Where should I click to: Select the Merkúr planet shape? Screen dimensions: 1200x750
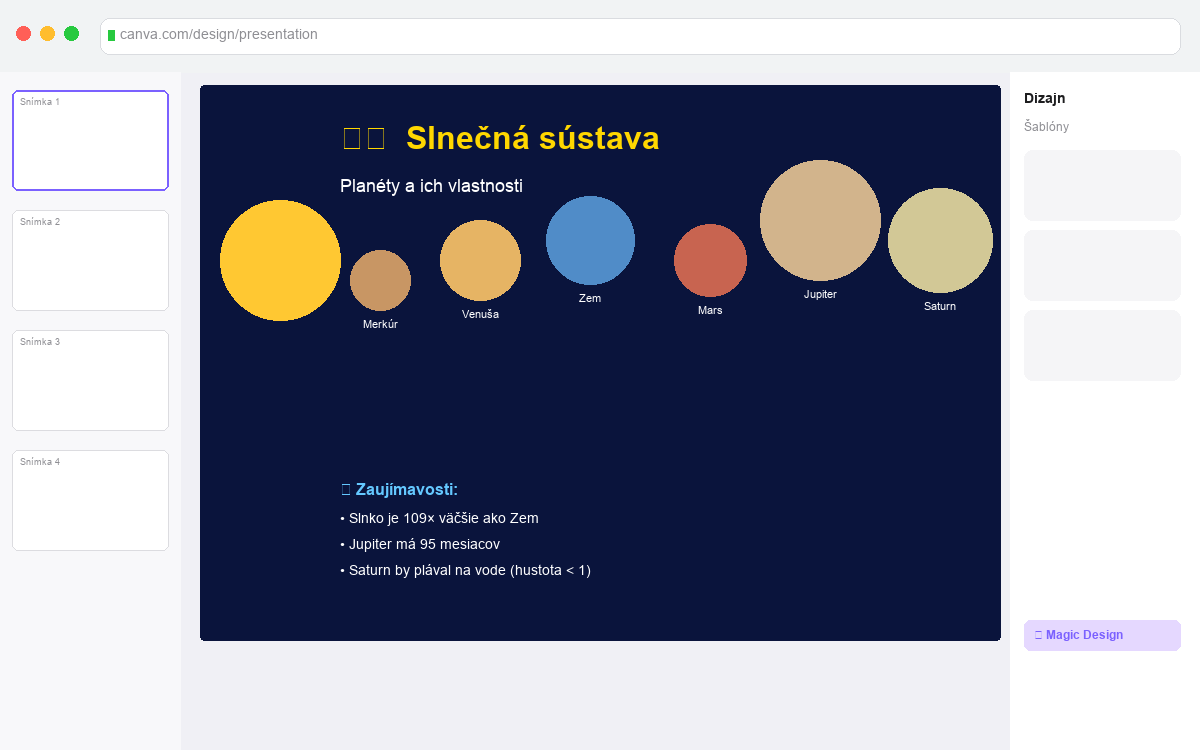[380, 278]
